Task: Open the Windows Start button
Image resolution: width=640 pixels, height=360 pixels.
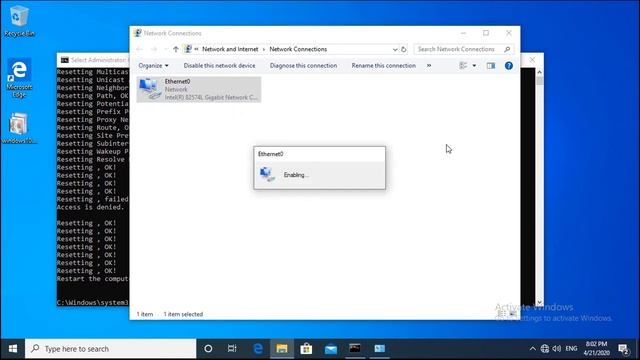Action: click(13, 349)
